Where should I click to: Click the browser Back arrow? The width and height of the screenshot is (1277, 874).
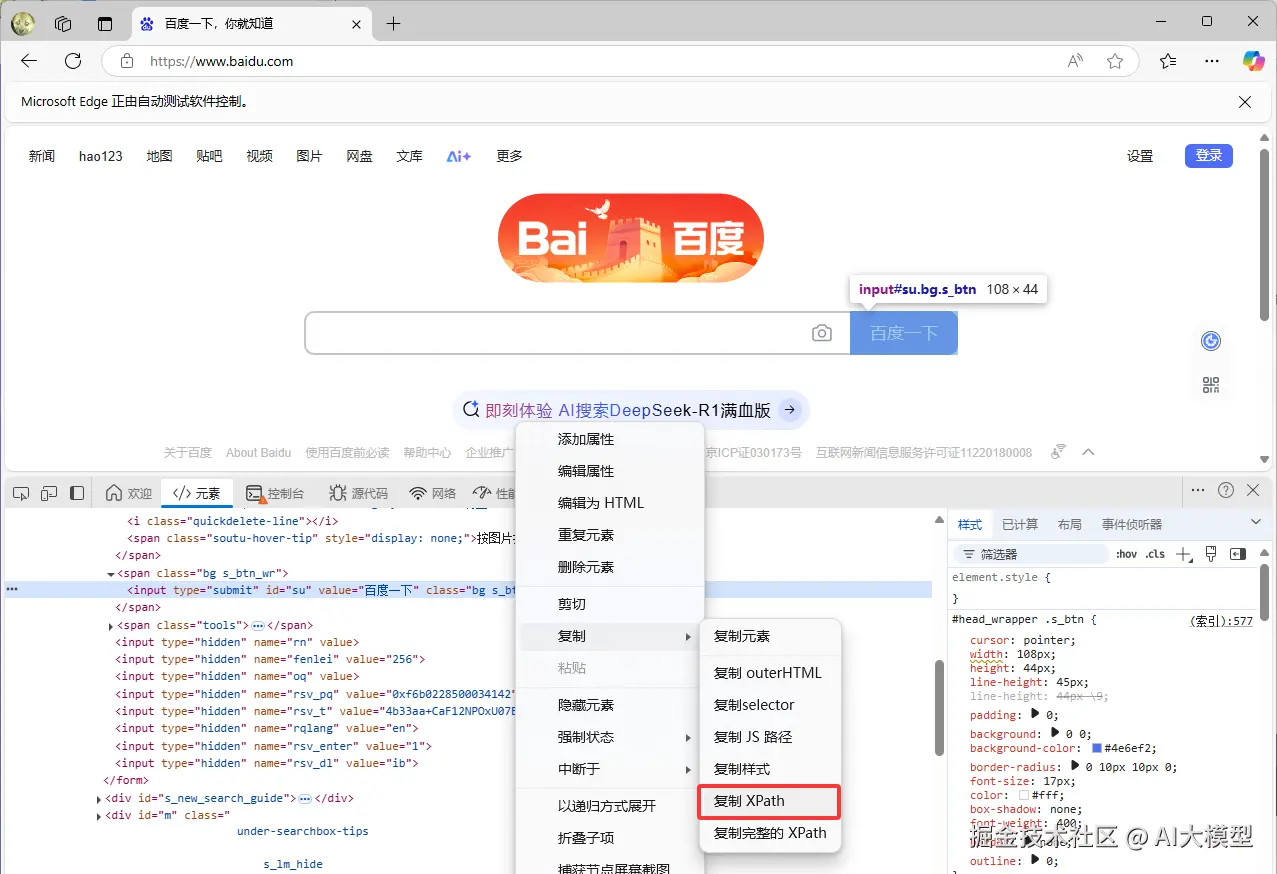coord(29,61)
